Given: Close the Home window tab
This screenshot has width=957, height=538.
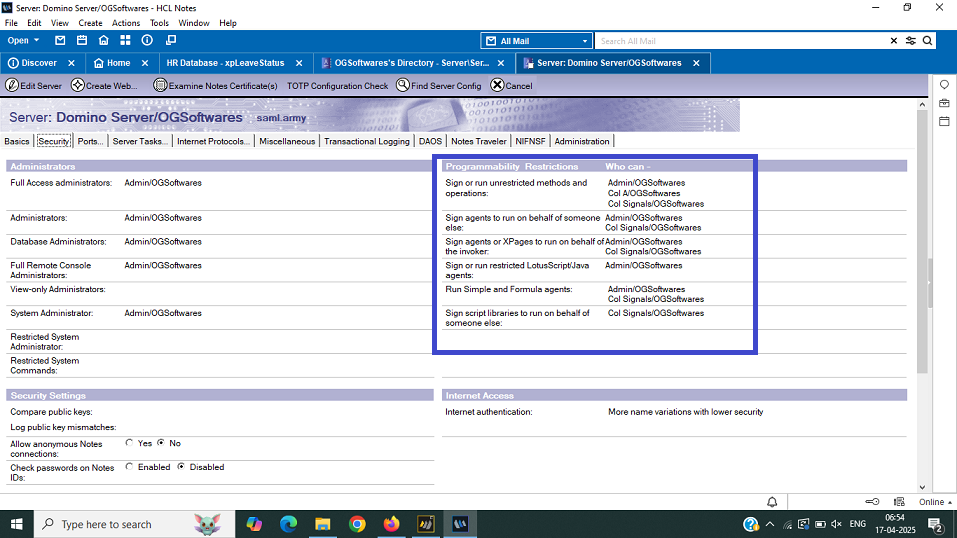Looking at the screenshot, I should (x=145, y=63).
